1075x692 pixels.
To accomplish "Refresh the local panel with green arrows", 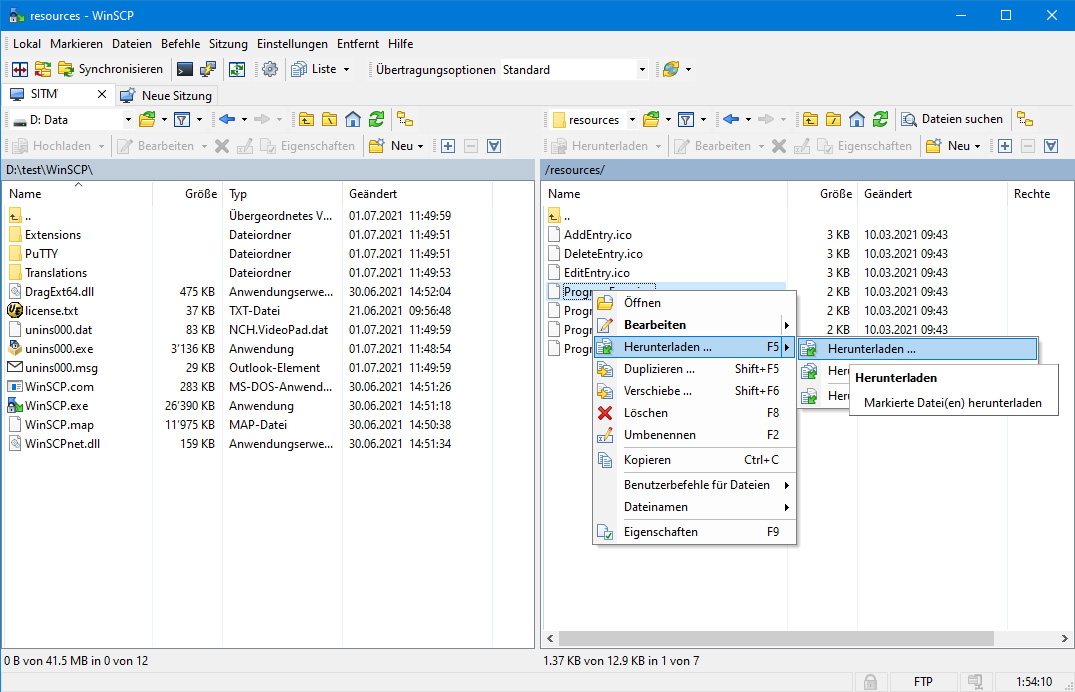I will point(376,120).
